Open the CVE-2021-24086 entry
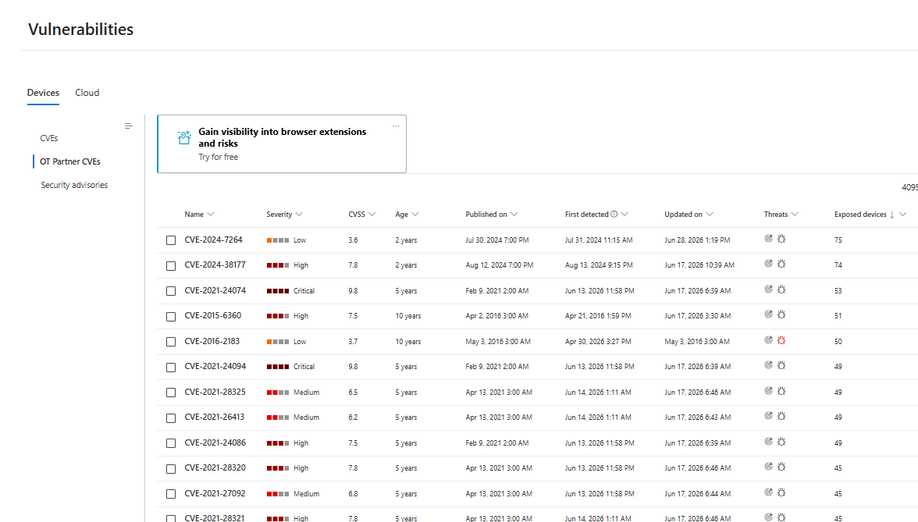The height and width of the screenshot is (522, 918). click(215, 442)
